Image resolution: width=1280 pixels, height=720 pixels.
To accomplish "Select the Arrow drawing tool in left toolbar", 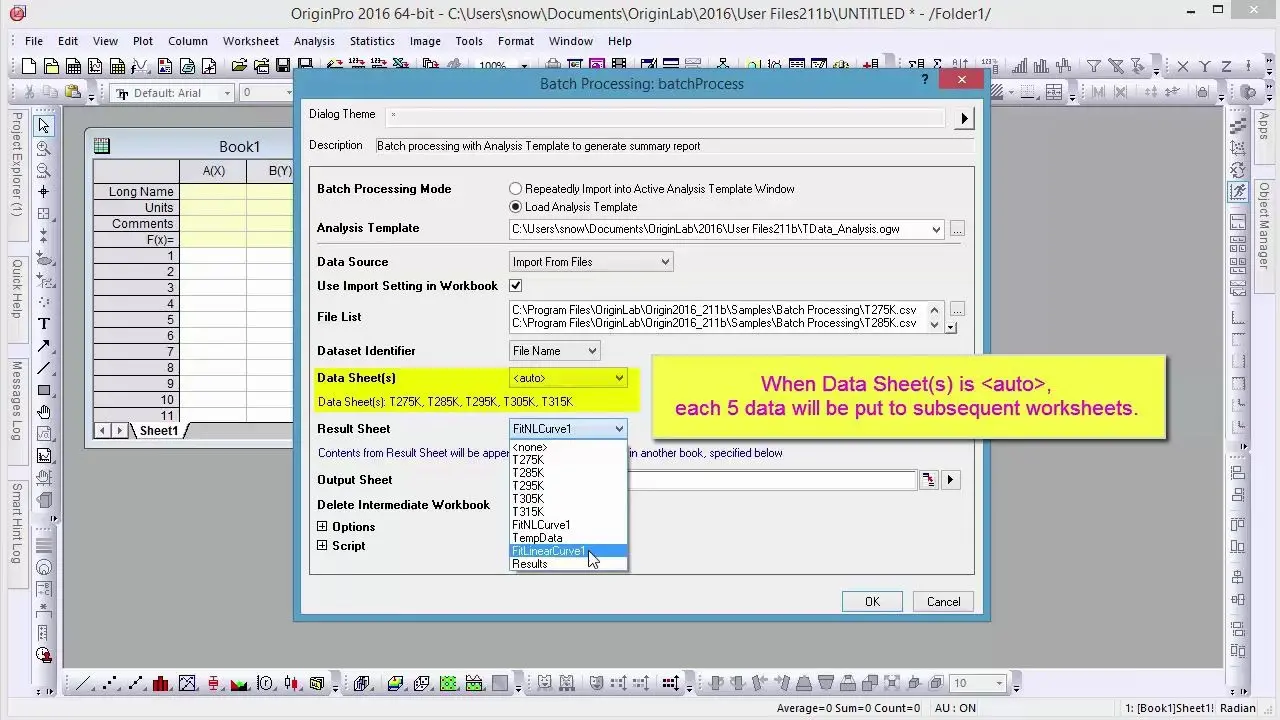I will 44,346.
